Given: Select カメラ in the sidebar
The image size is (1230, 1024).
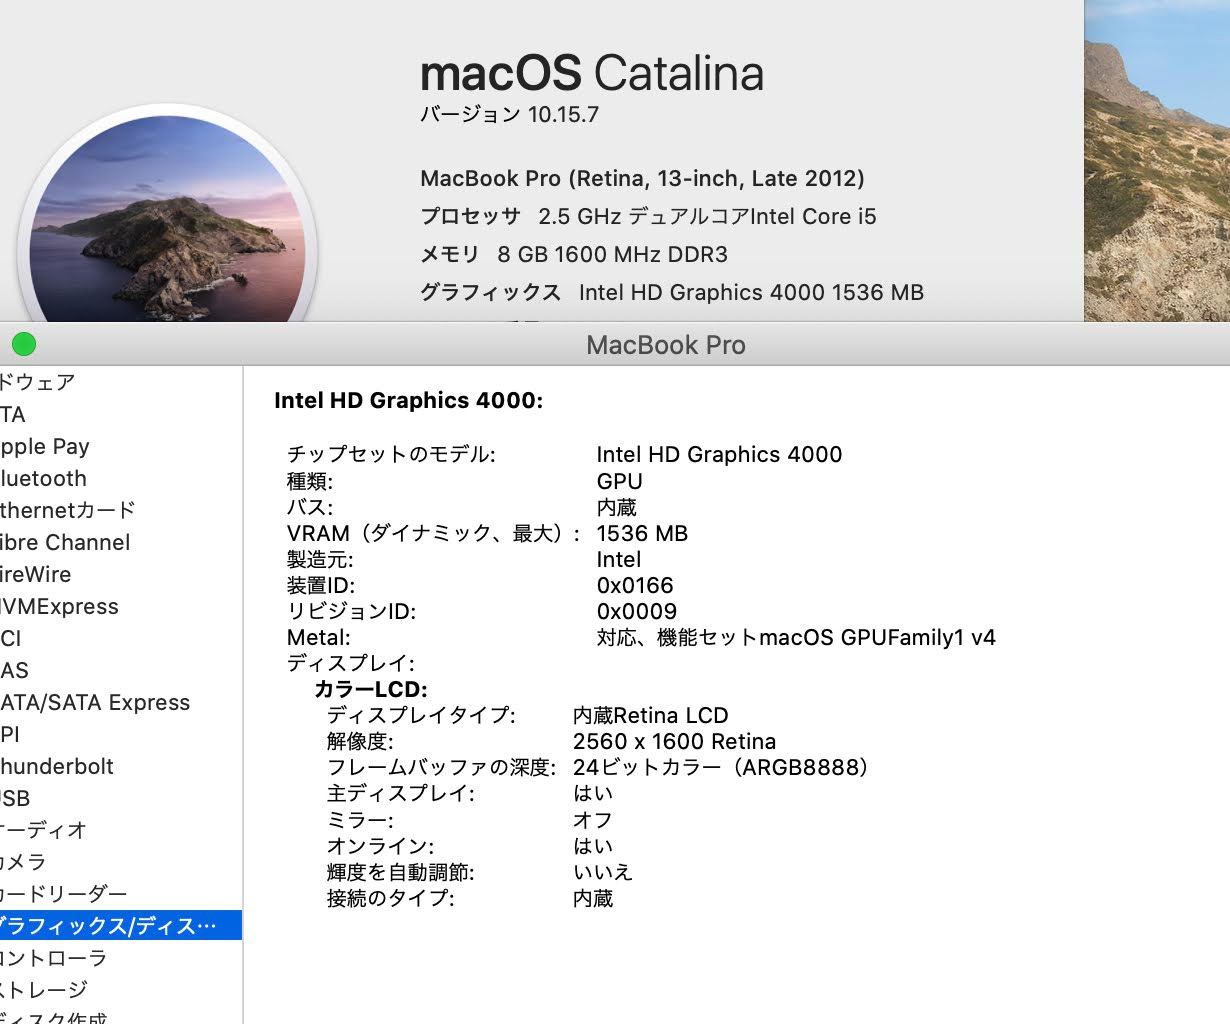Looking at the screenshot, I should [24, 862].
